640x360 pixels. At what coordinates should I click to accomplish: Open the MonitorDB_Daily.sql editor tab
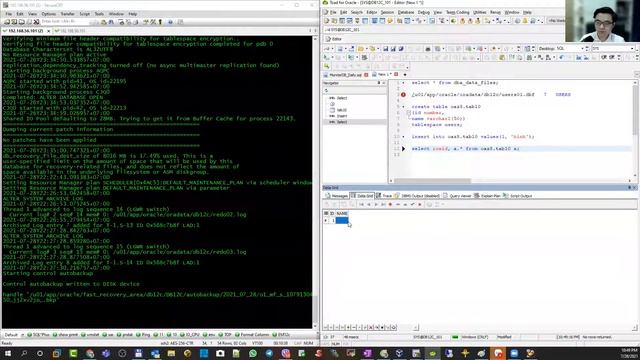(345, 75)
